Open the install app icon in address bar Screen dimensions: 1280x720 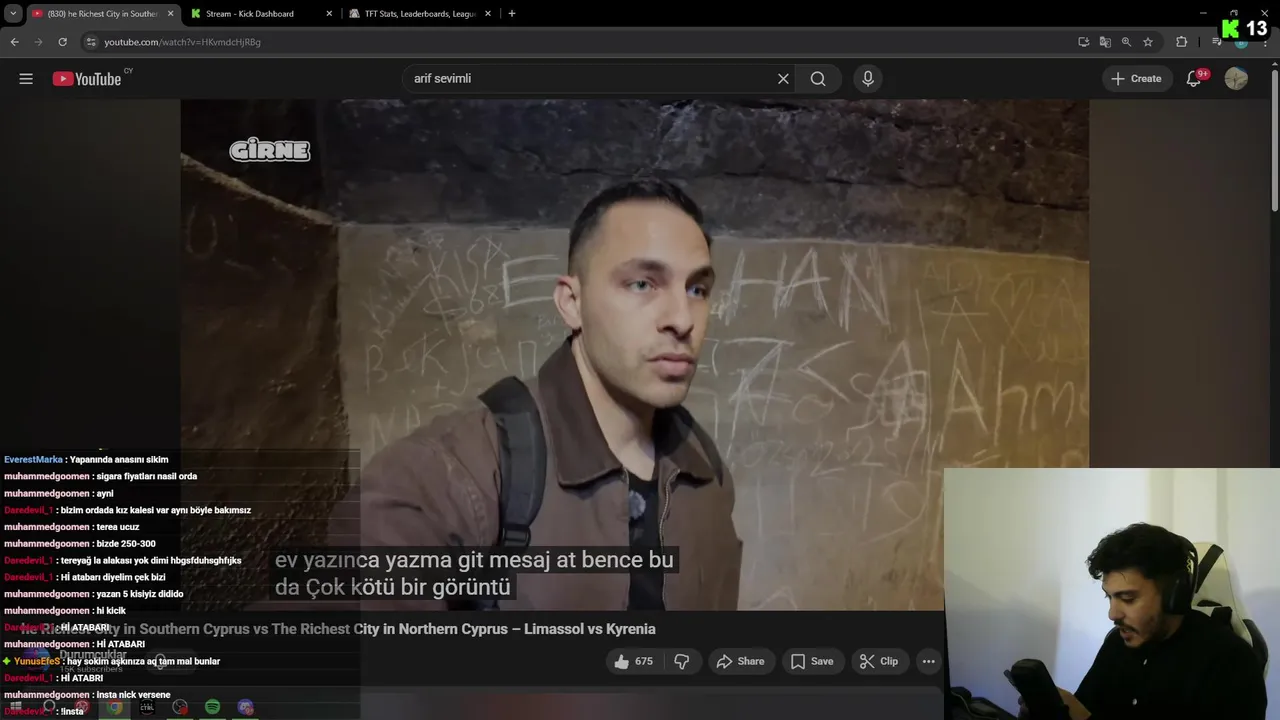pyautogui.click(x=1083, y=42)
